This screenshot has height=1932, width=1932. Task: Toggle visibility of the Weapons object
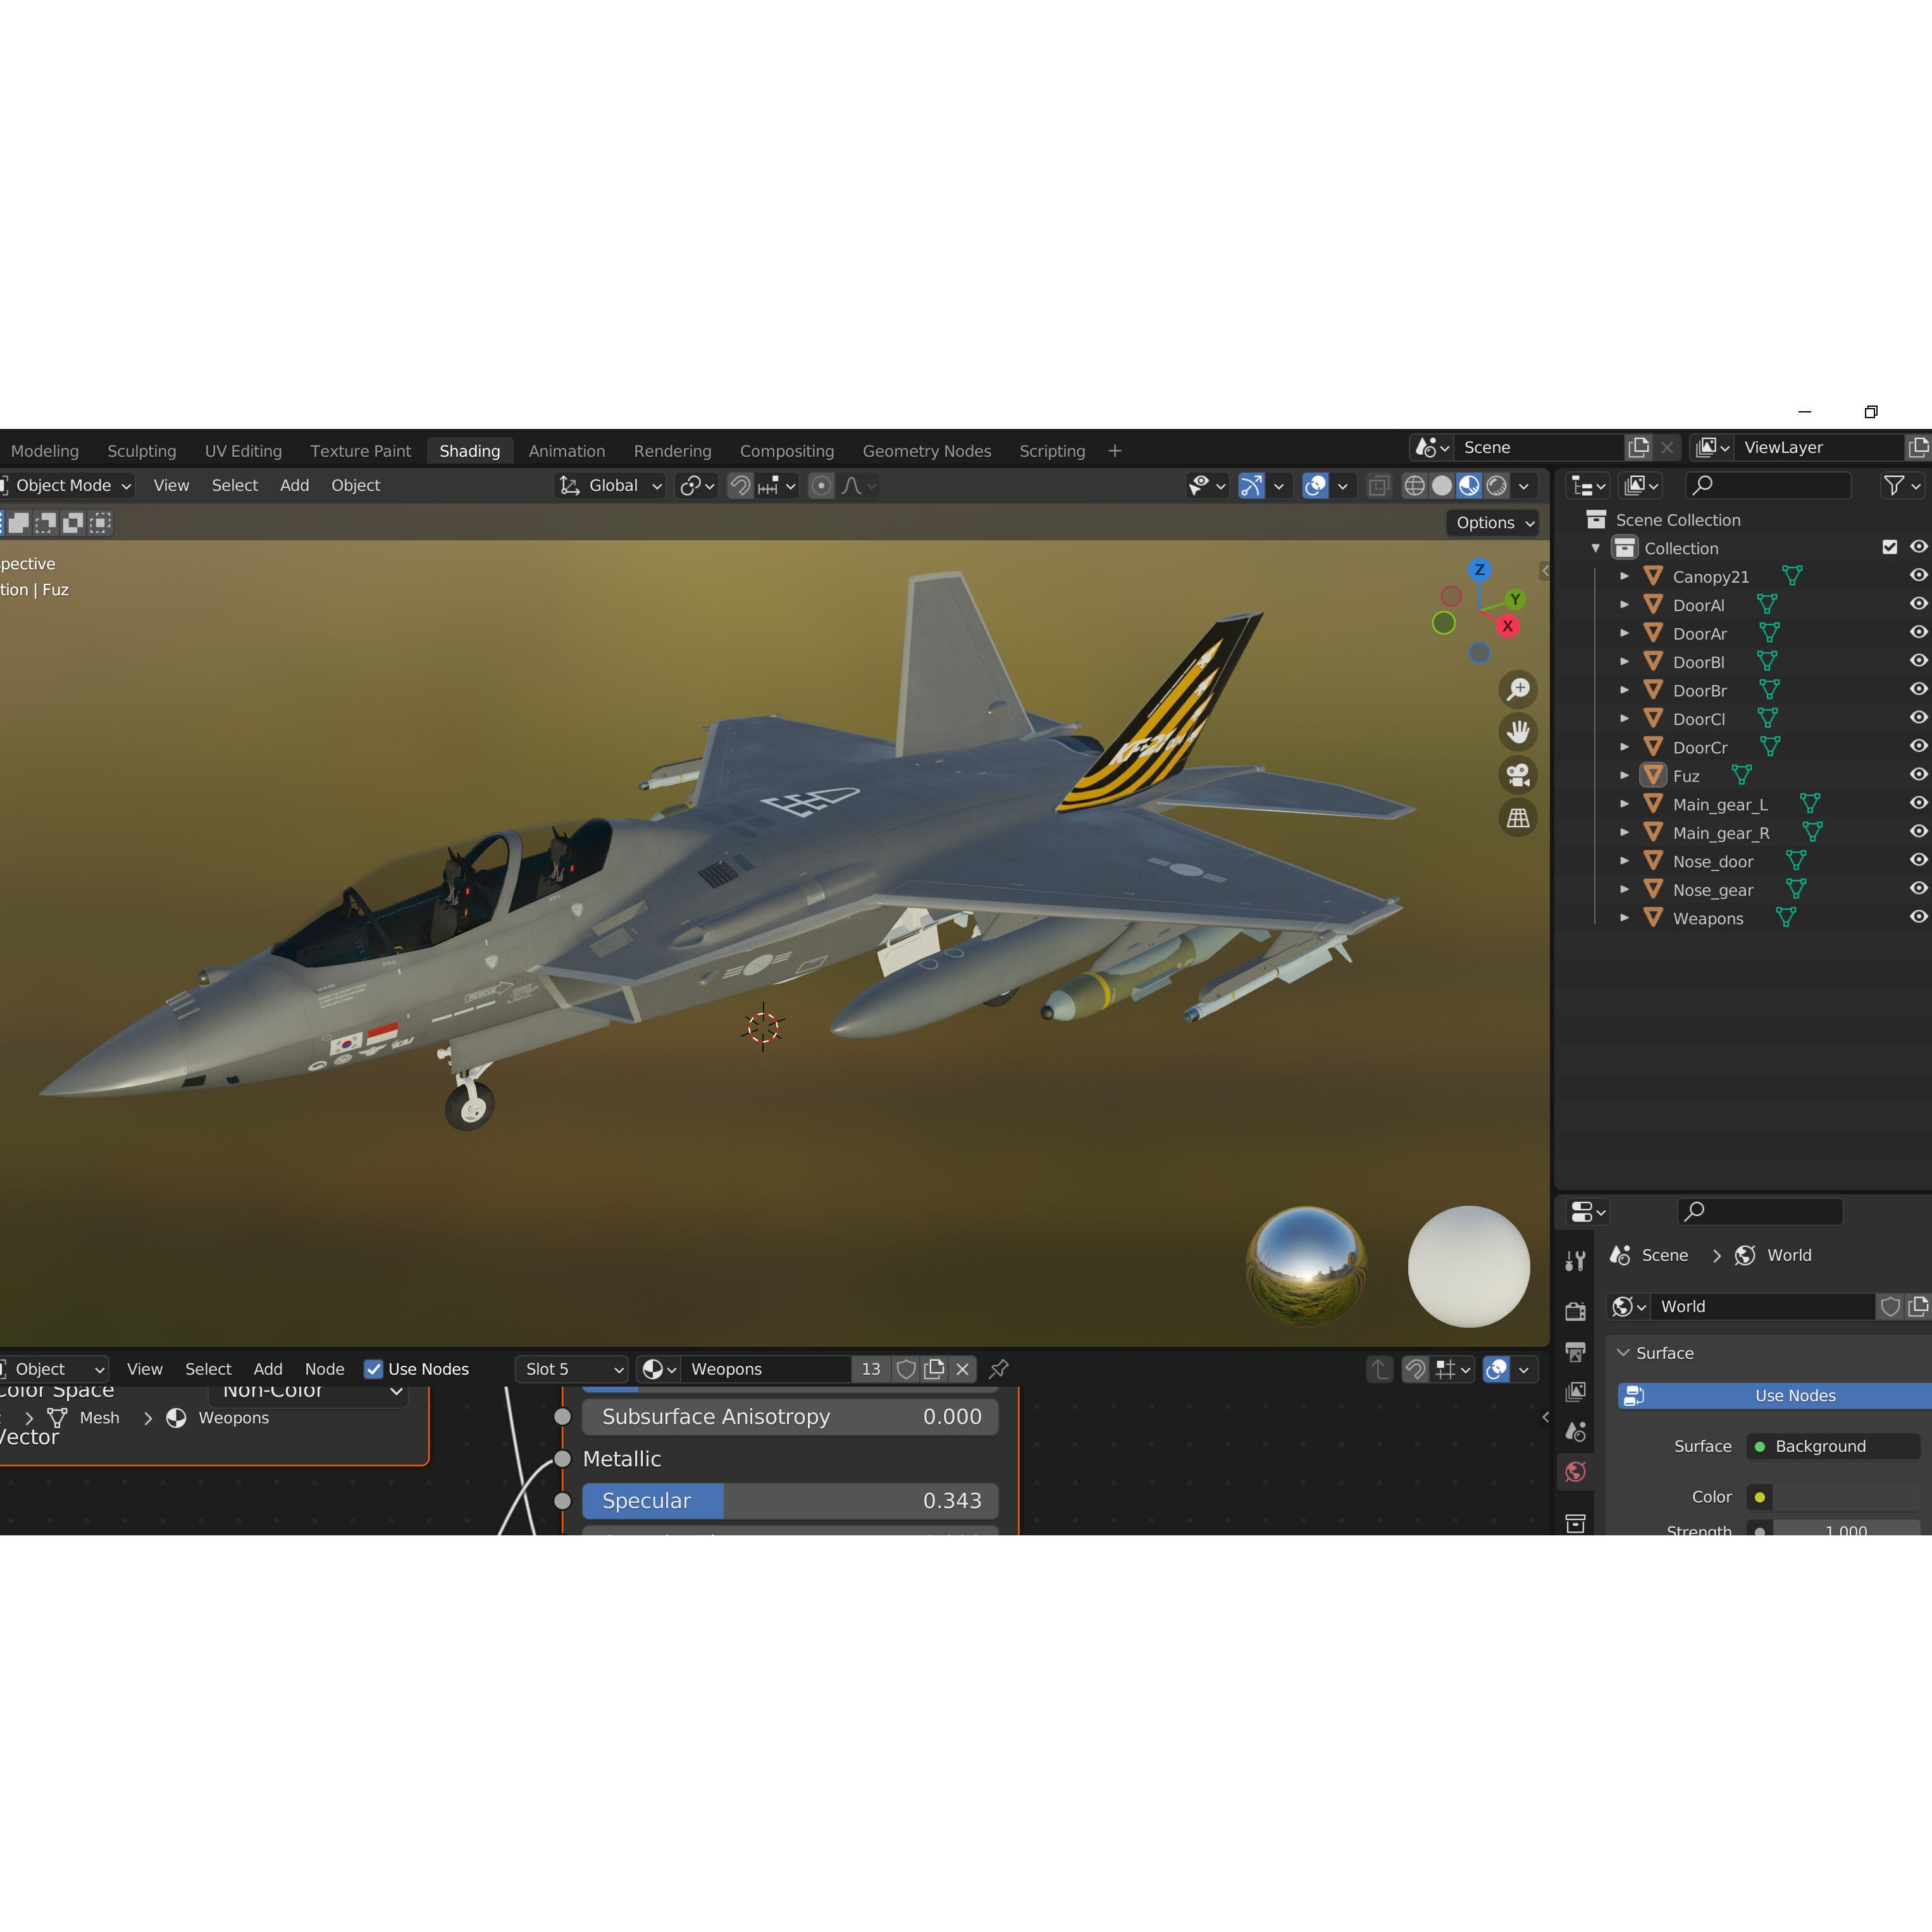click(x=1918, y=917)
